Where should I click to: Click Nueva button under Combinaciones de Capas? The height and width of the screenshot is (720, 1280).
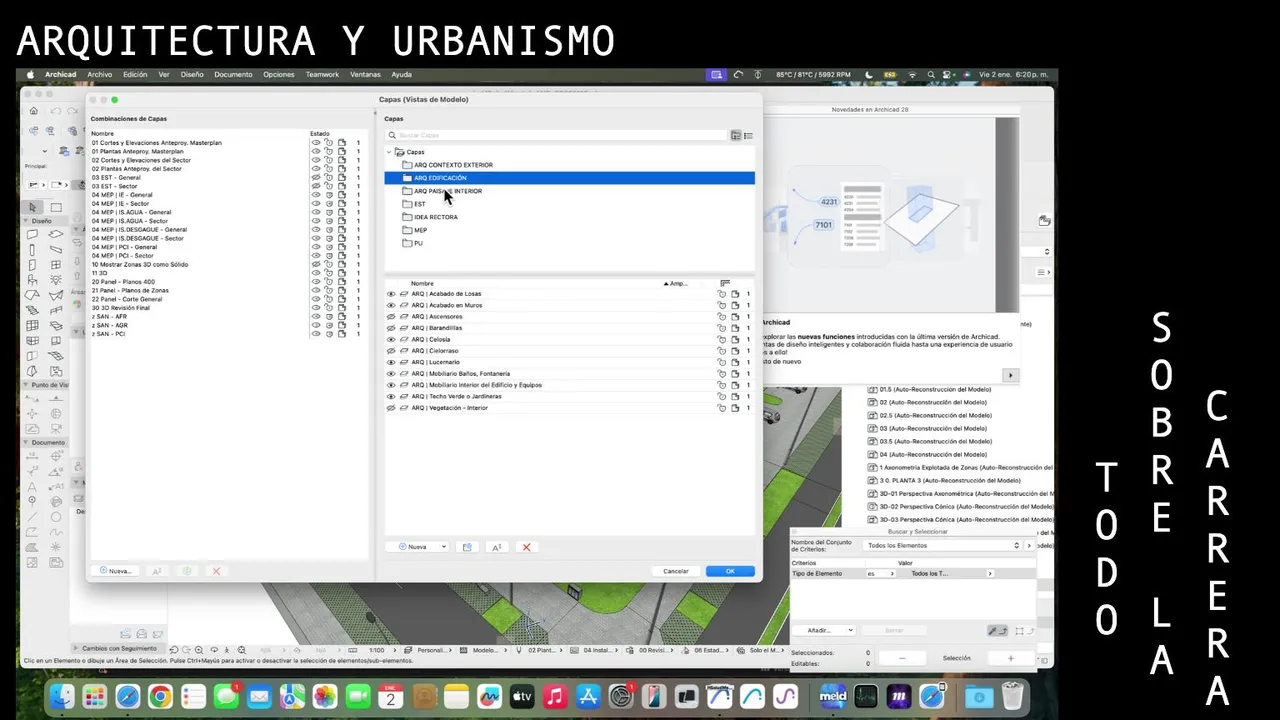pos(115,571)
